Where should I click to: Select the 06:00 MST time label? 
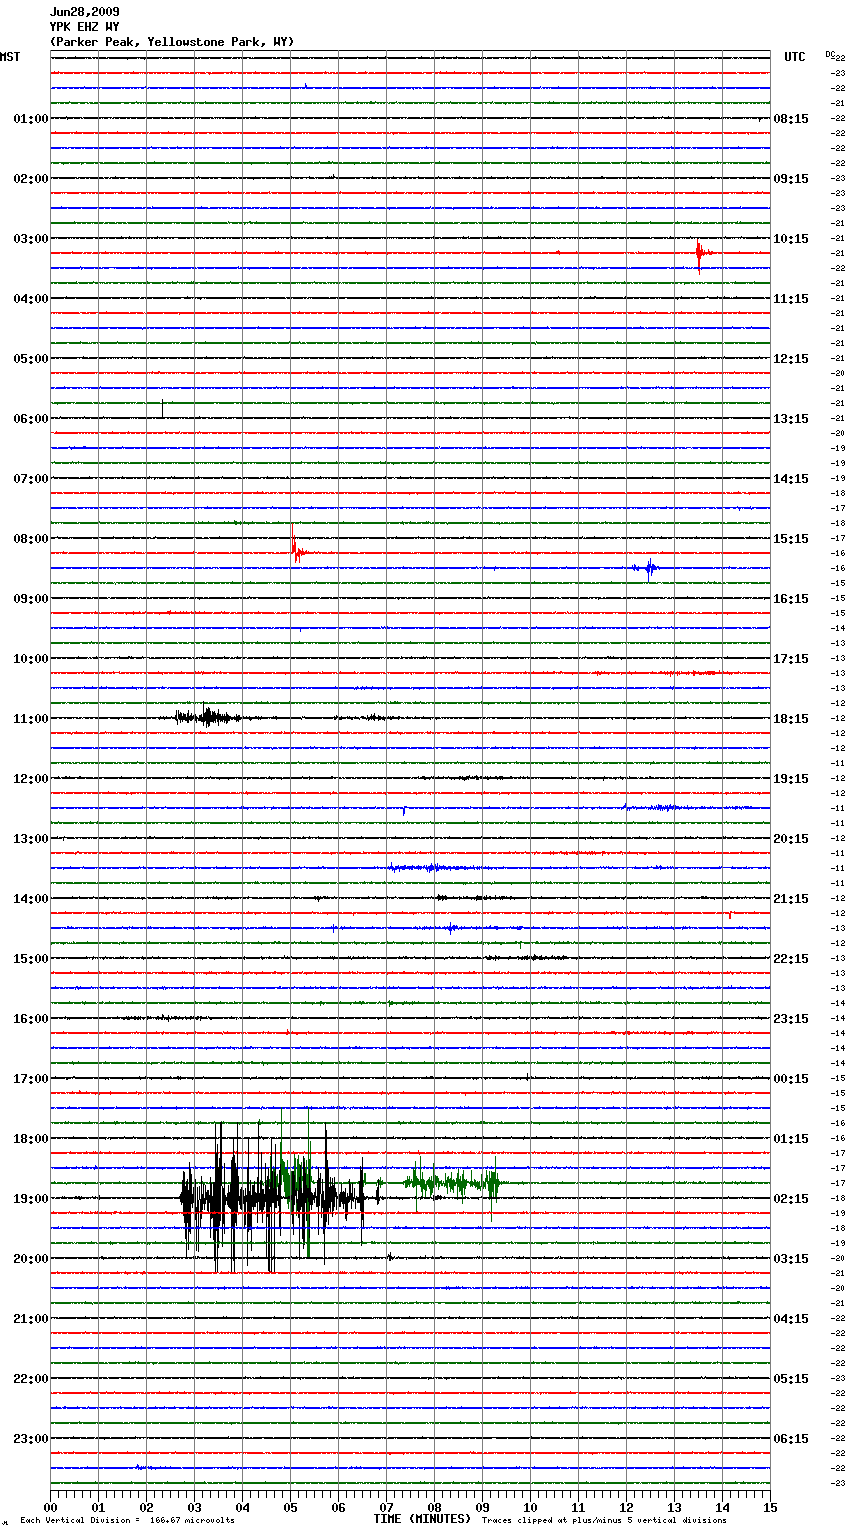pos(30,419)
